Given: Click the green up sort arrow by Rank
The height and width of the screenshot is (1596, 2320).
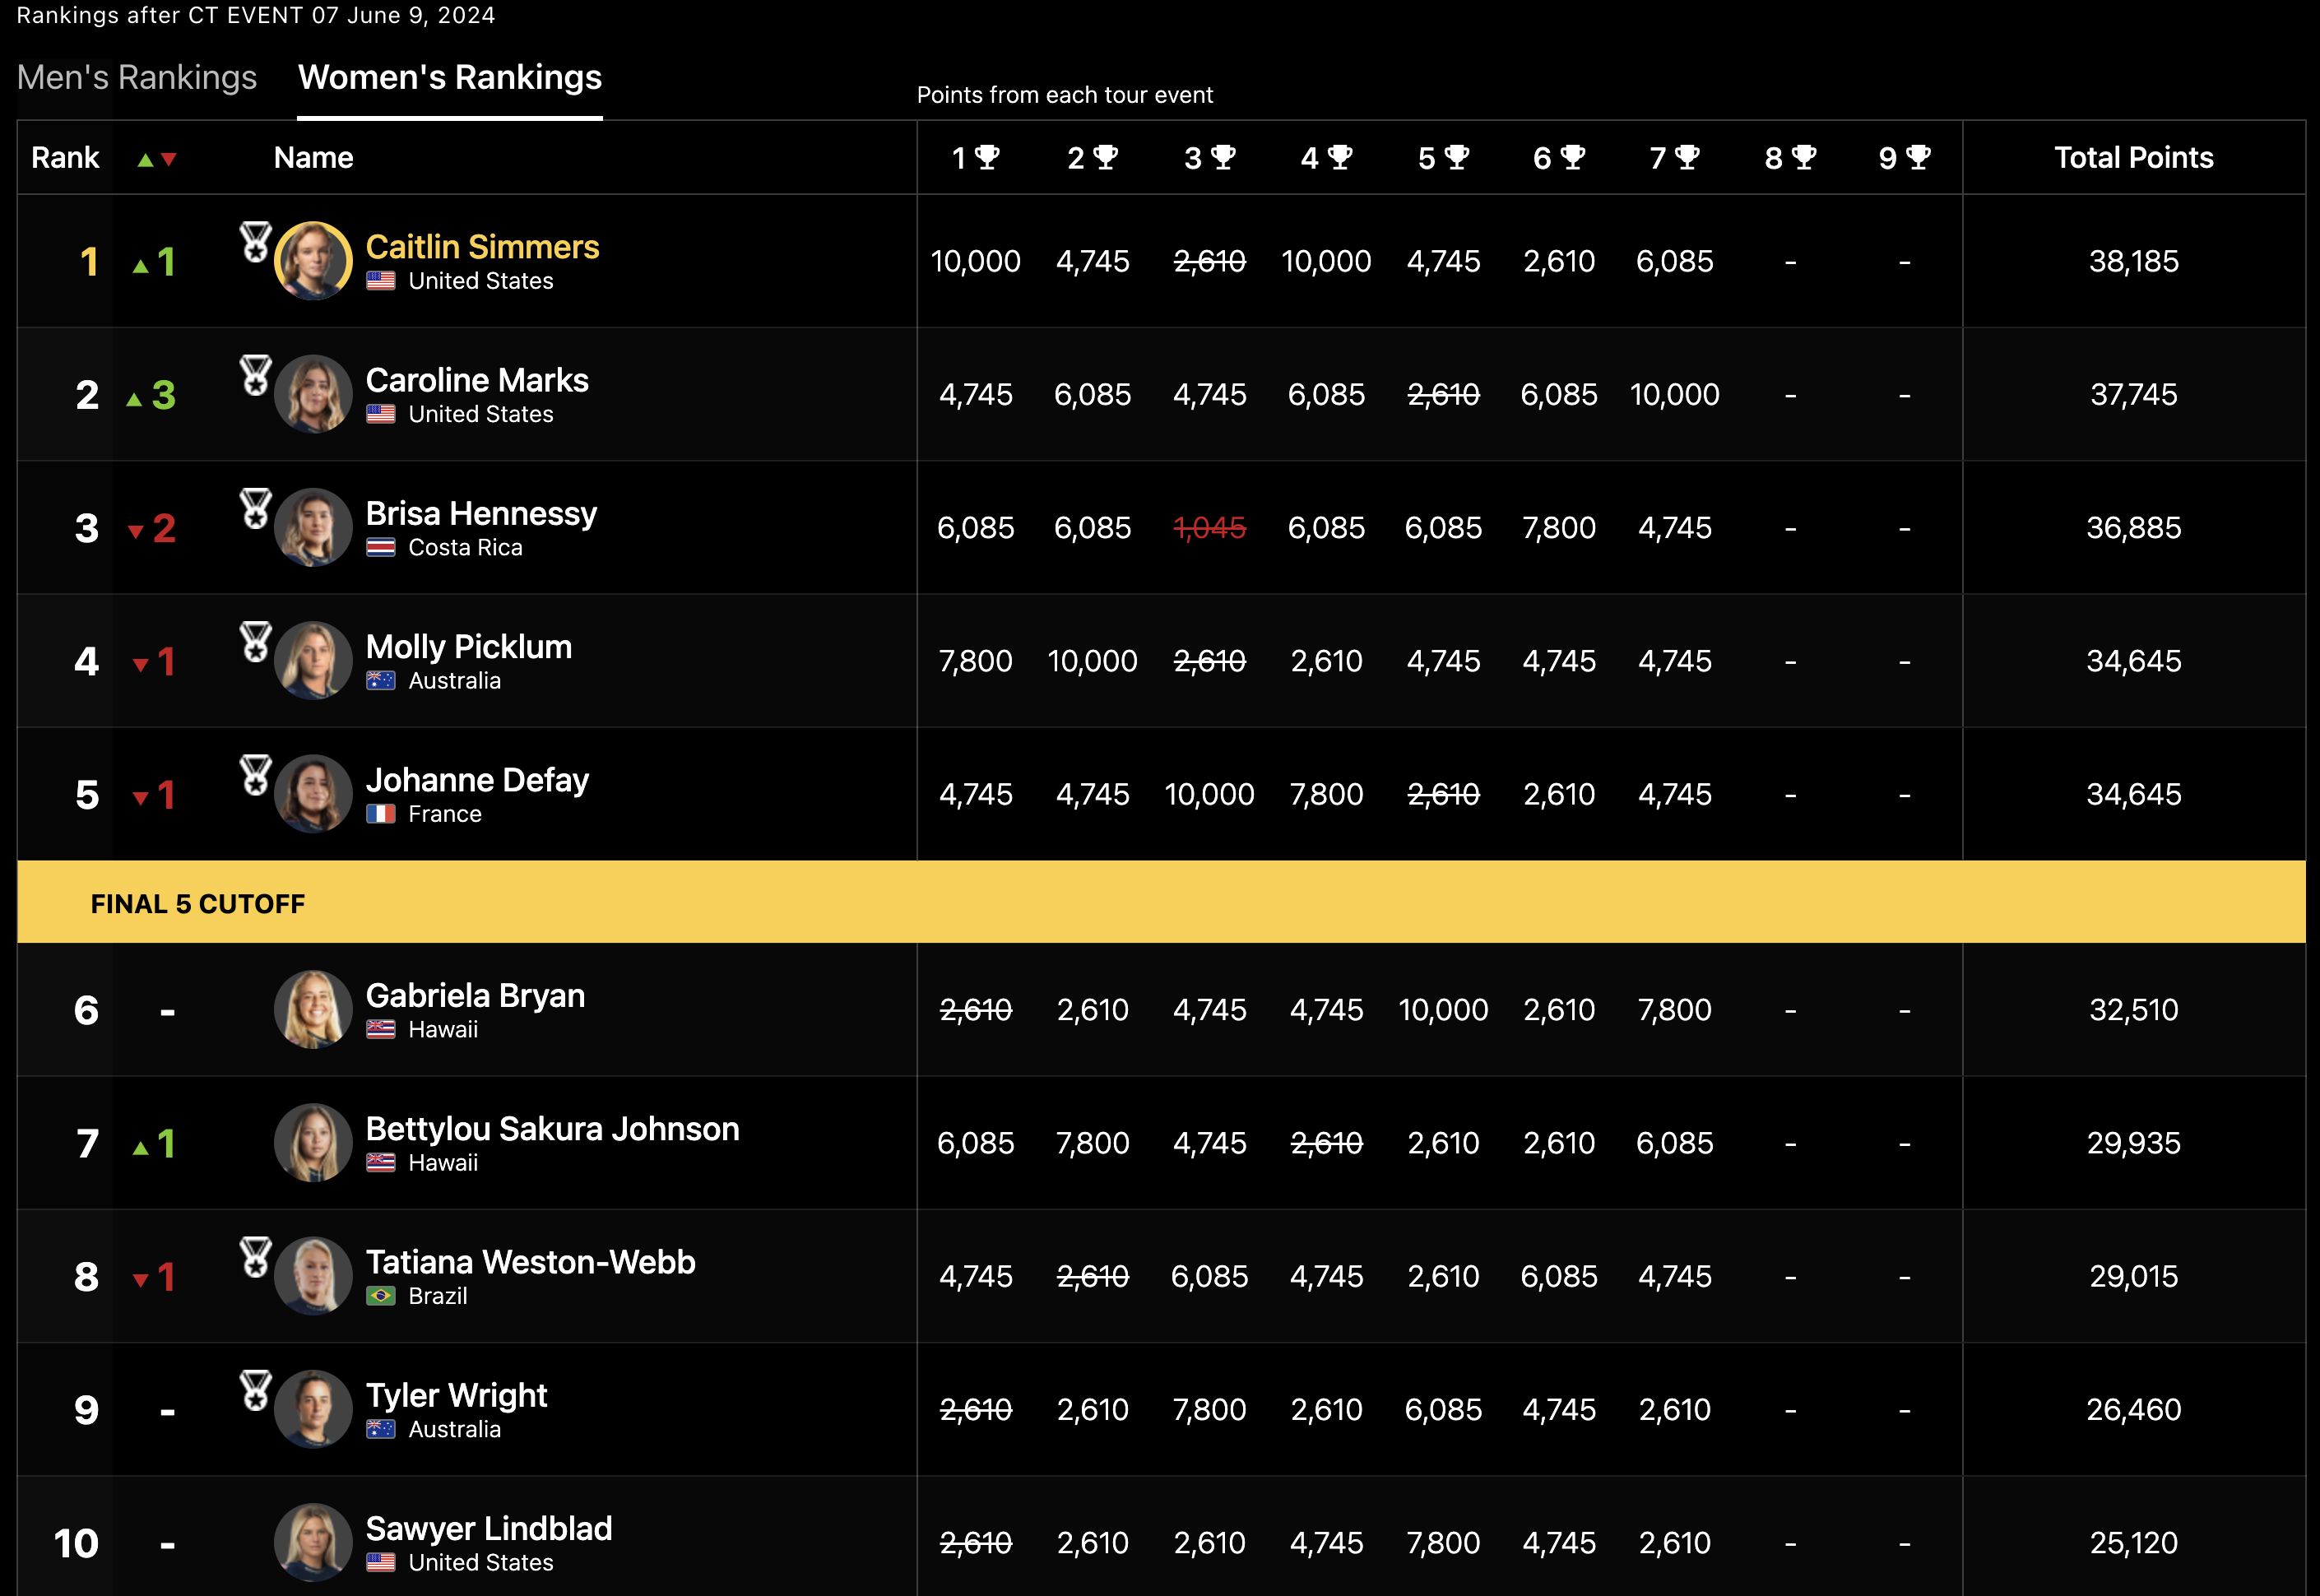Looking at the screenshot, I should point(145,160).
